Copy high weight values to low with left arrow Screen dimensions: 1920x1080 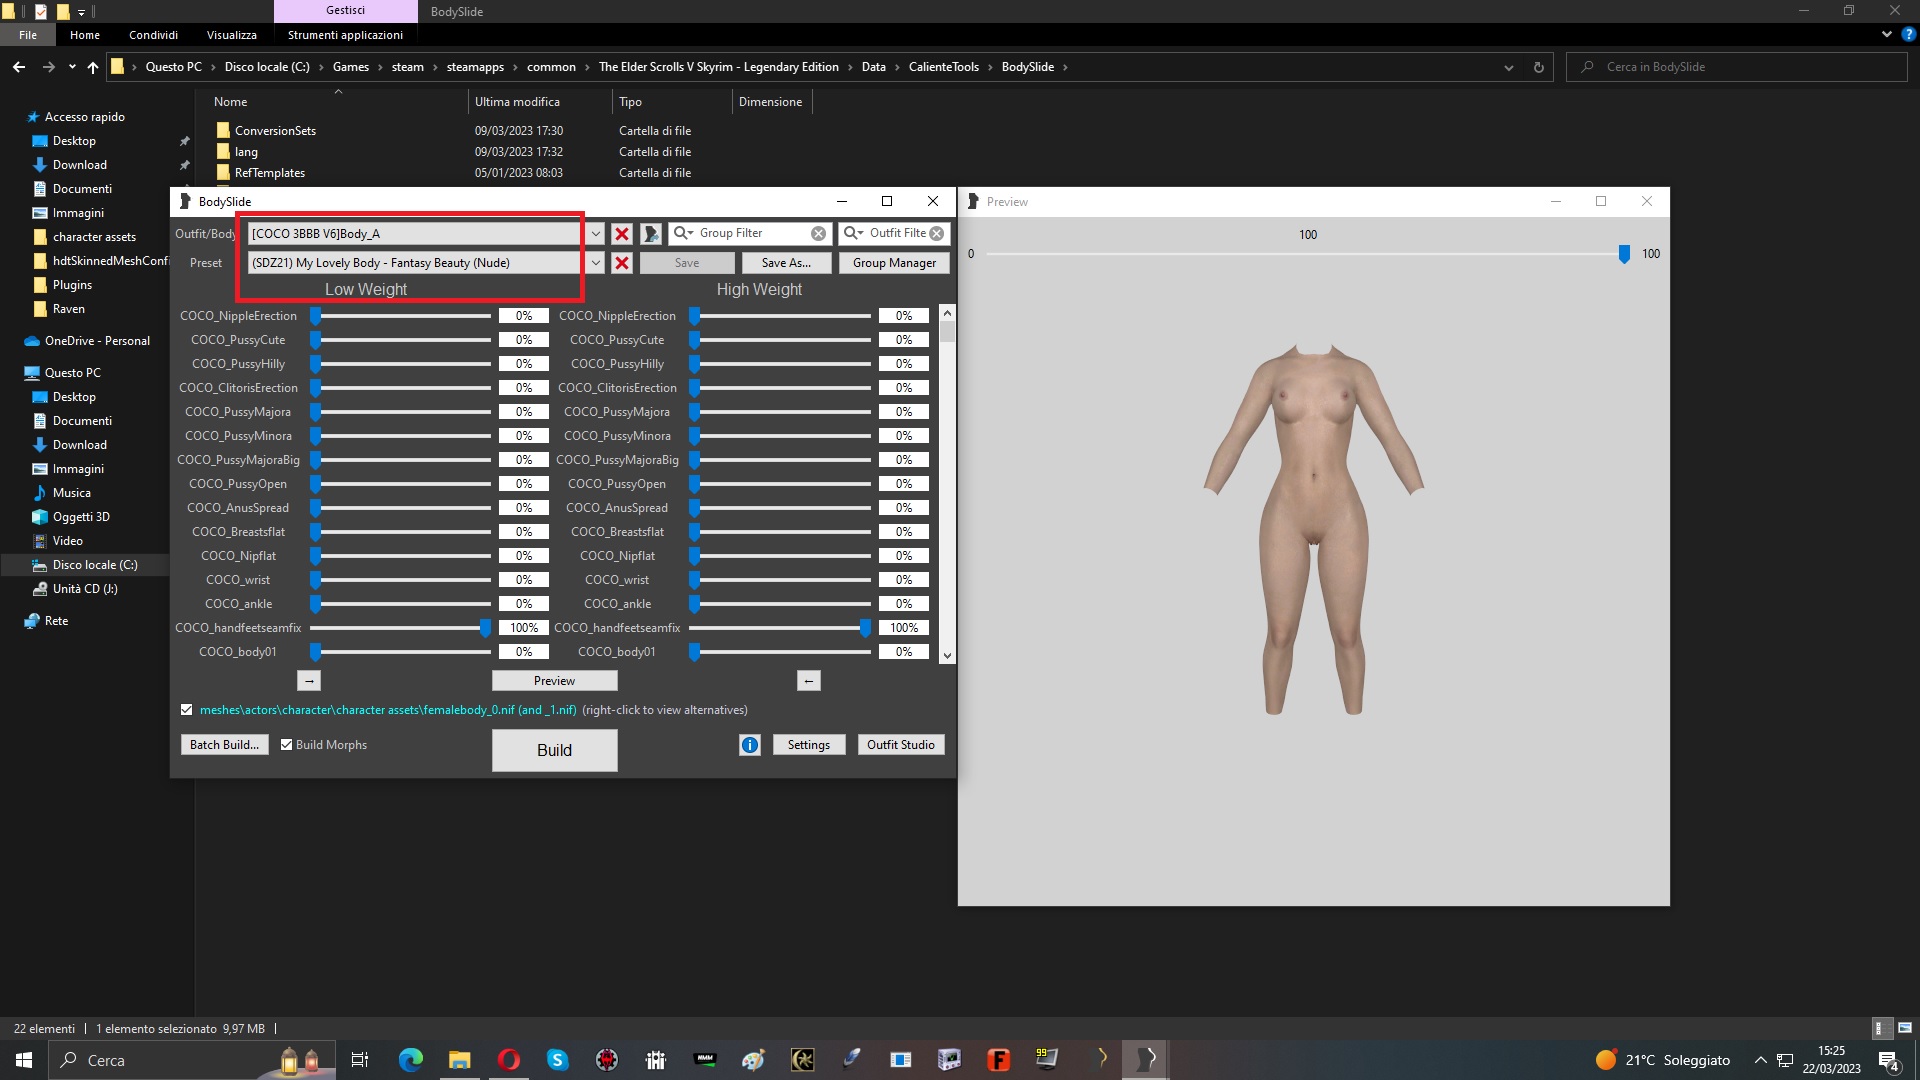pyautogui.click(x=809, y=681)
